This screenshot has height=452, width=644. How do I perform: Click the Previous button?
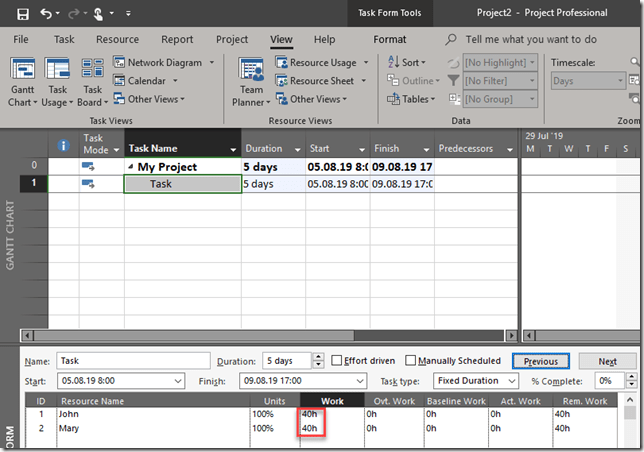pyautogui.click(x=540, y=361)
